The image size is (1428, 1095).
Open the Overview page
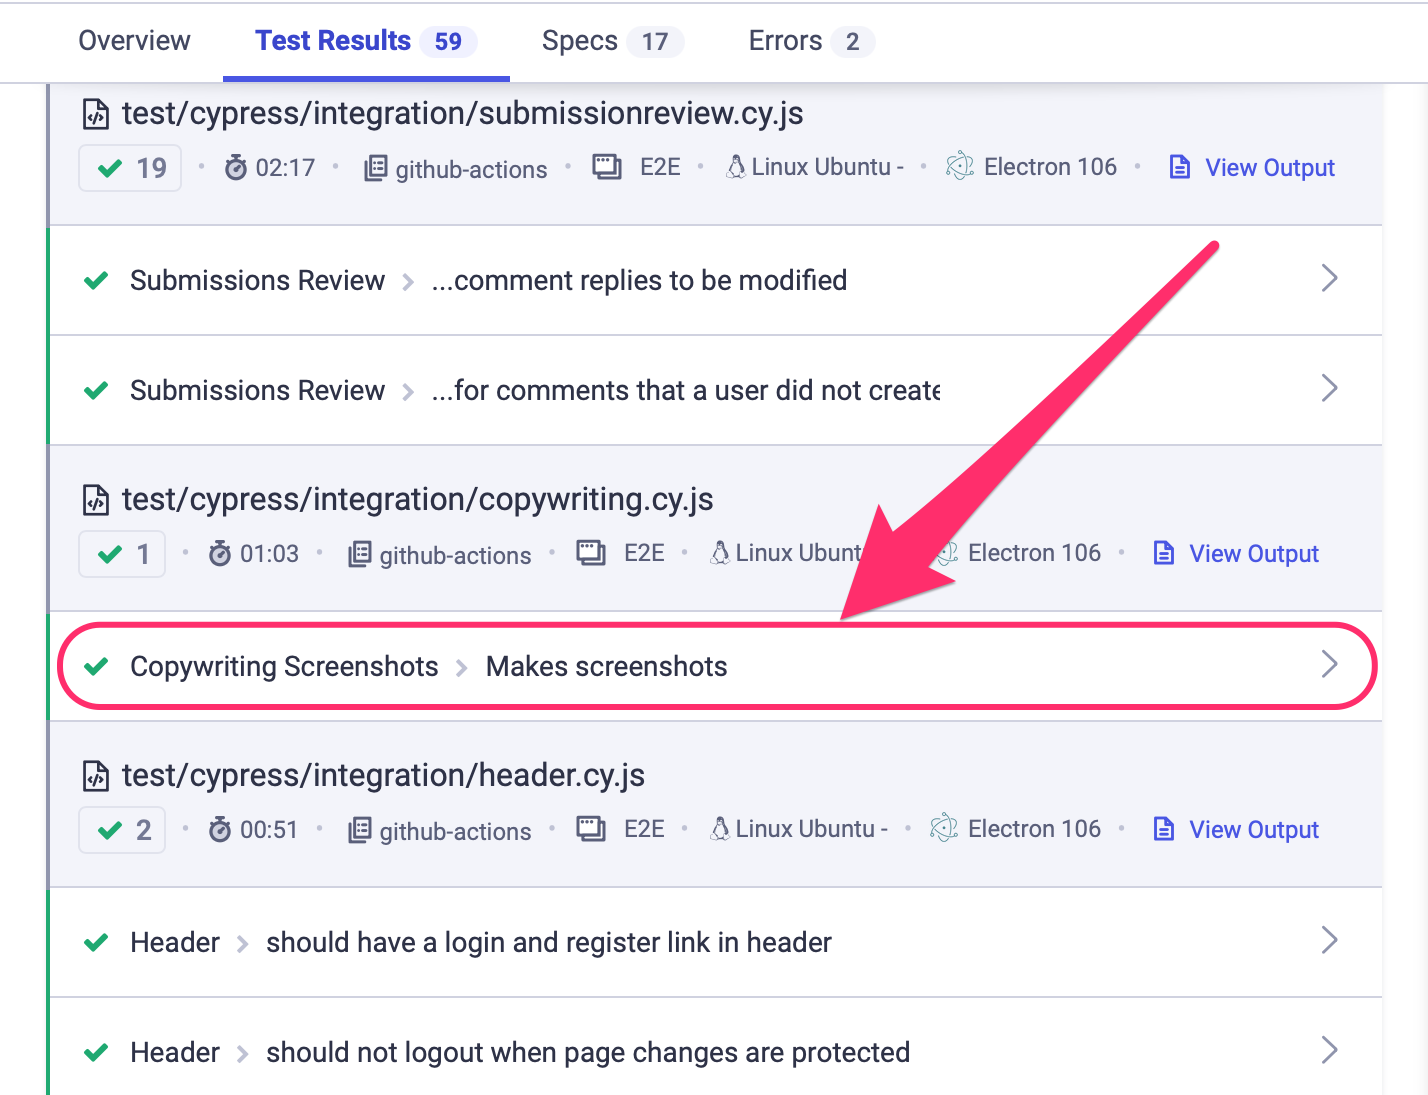pos(134,41)
